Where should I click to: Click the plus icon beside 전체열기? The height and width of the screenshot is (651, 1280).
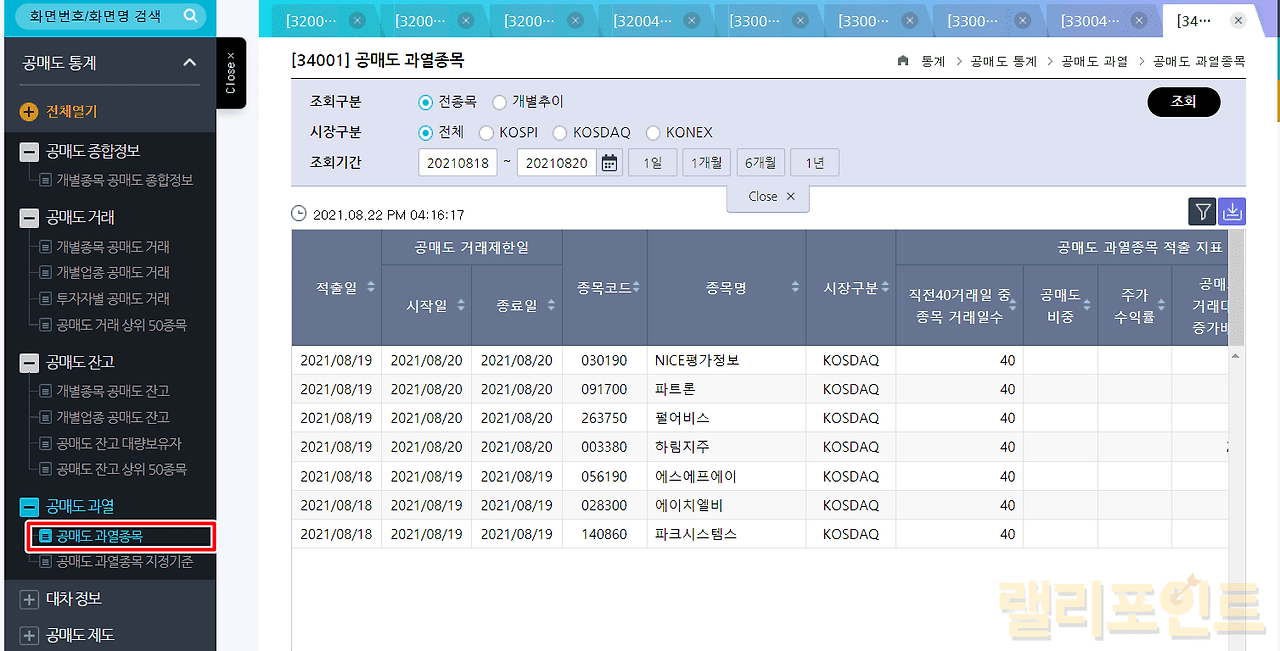[29, 112]
